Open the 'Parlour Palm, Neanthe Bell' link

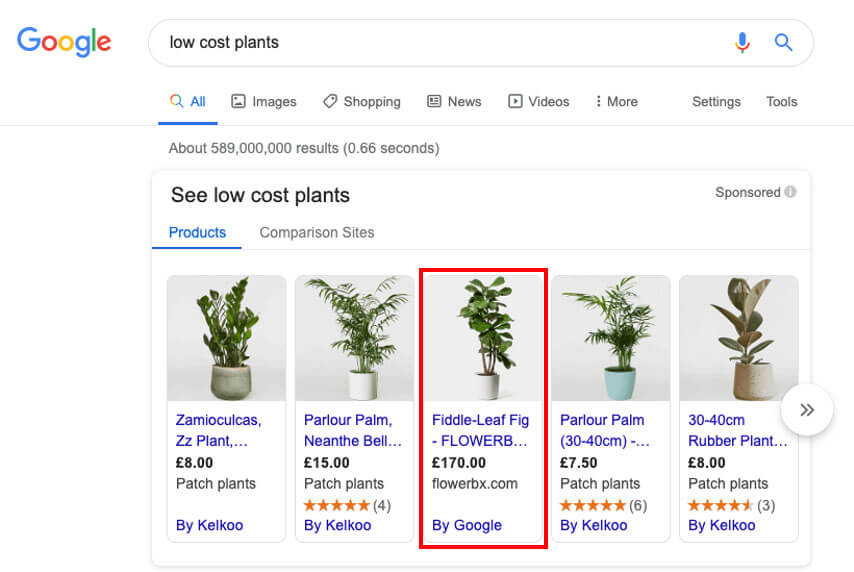[353, 430]
